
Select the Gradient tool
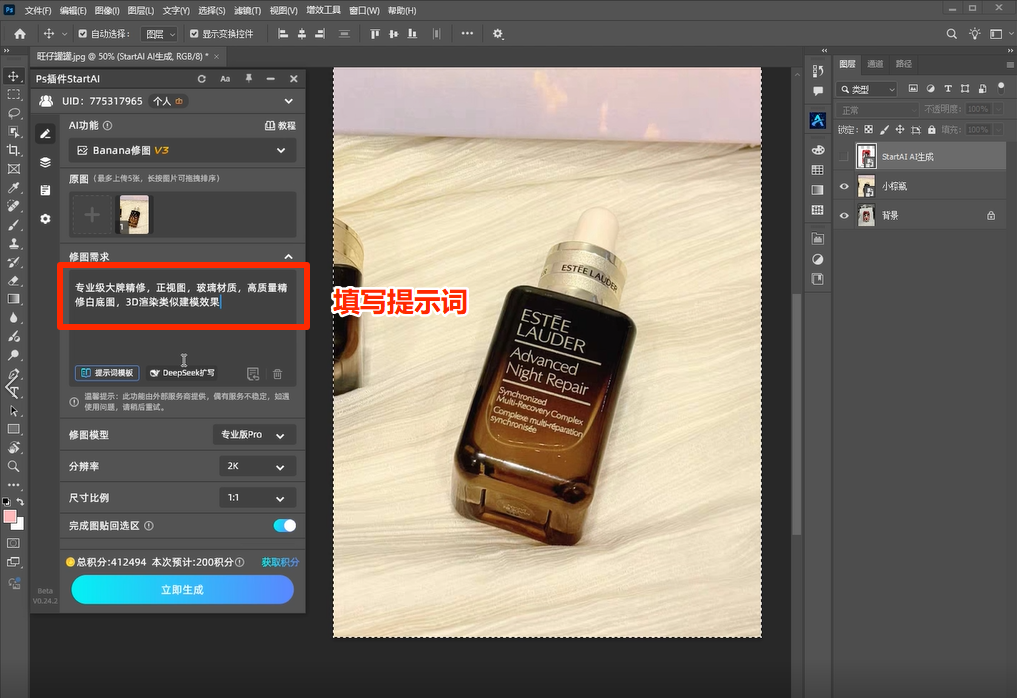click(x=13, y=299)
